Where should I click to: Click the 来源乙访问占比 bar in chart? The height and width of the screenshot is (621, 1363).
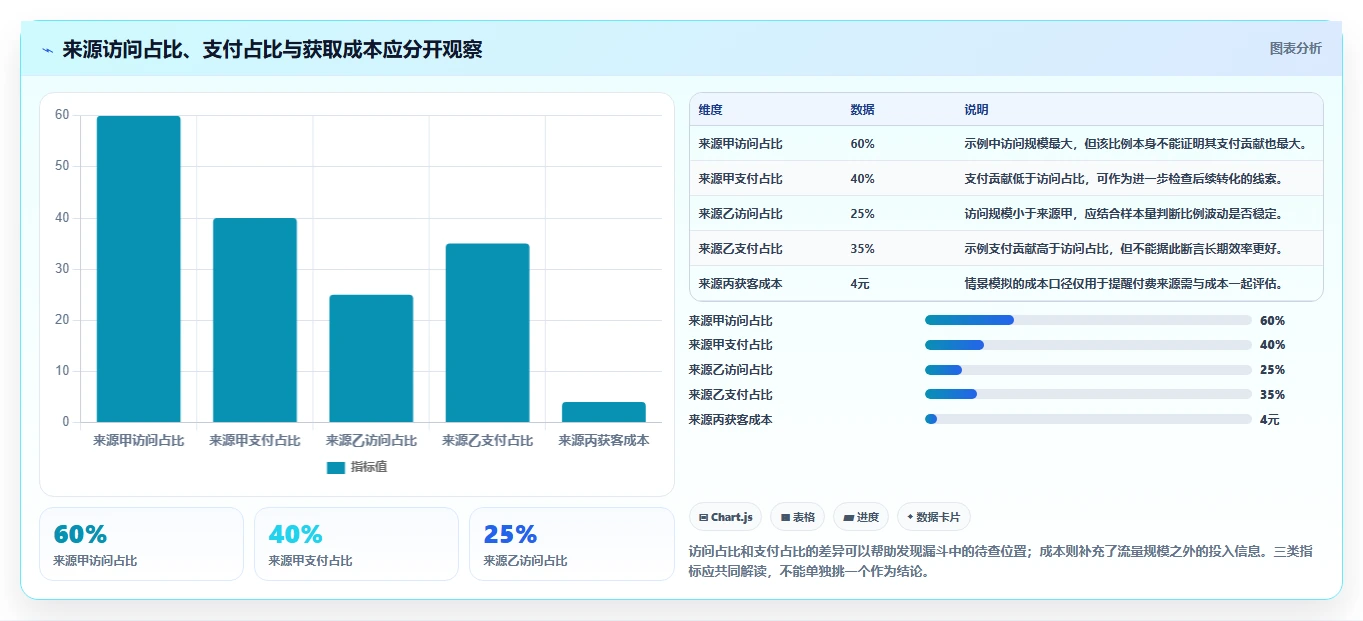tap(371, 358)
